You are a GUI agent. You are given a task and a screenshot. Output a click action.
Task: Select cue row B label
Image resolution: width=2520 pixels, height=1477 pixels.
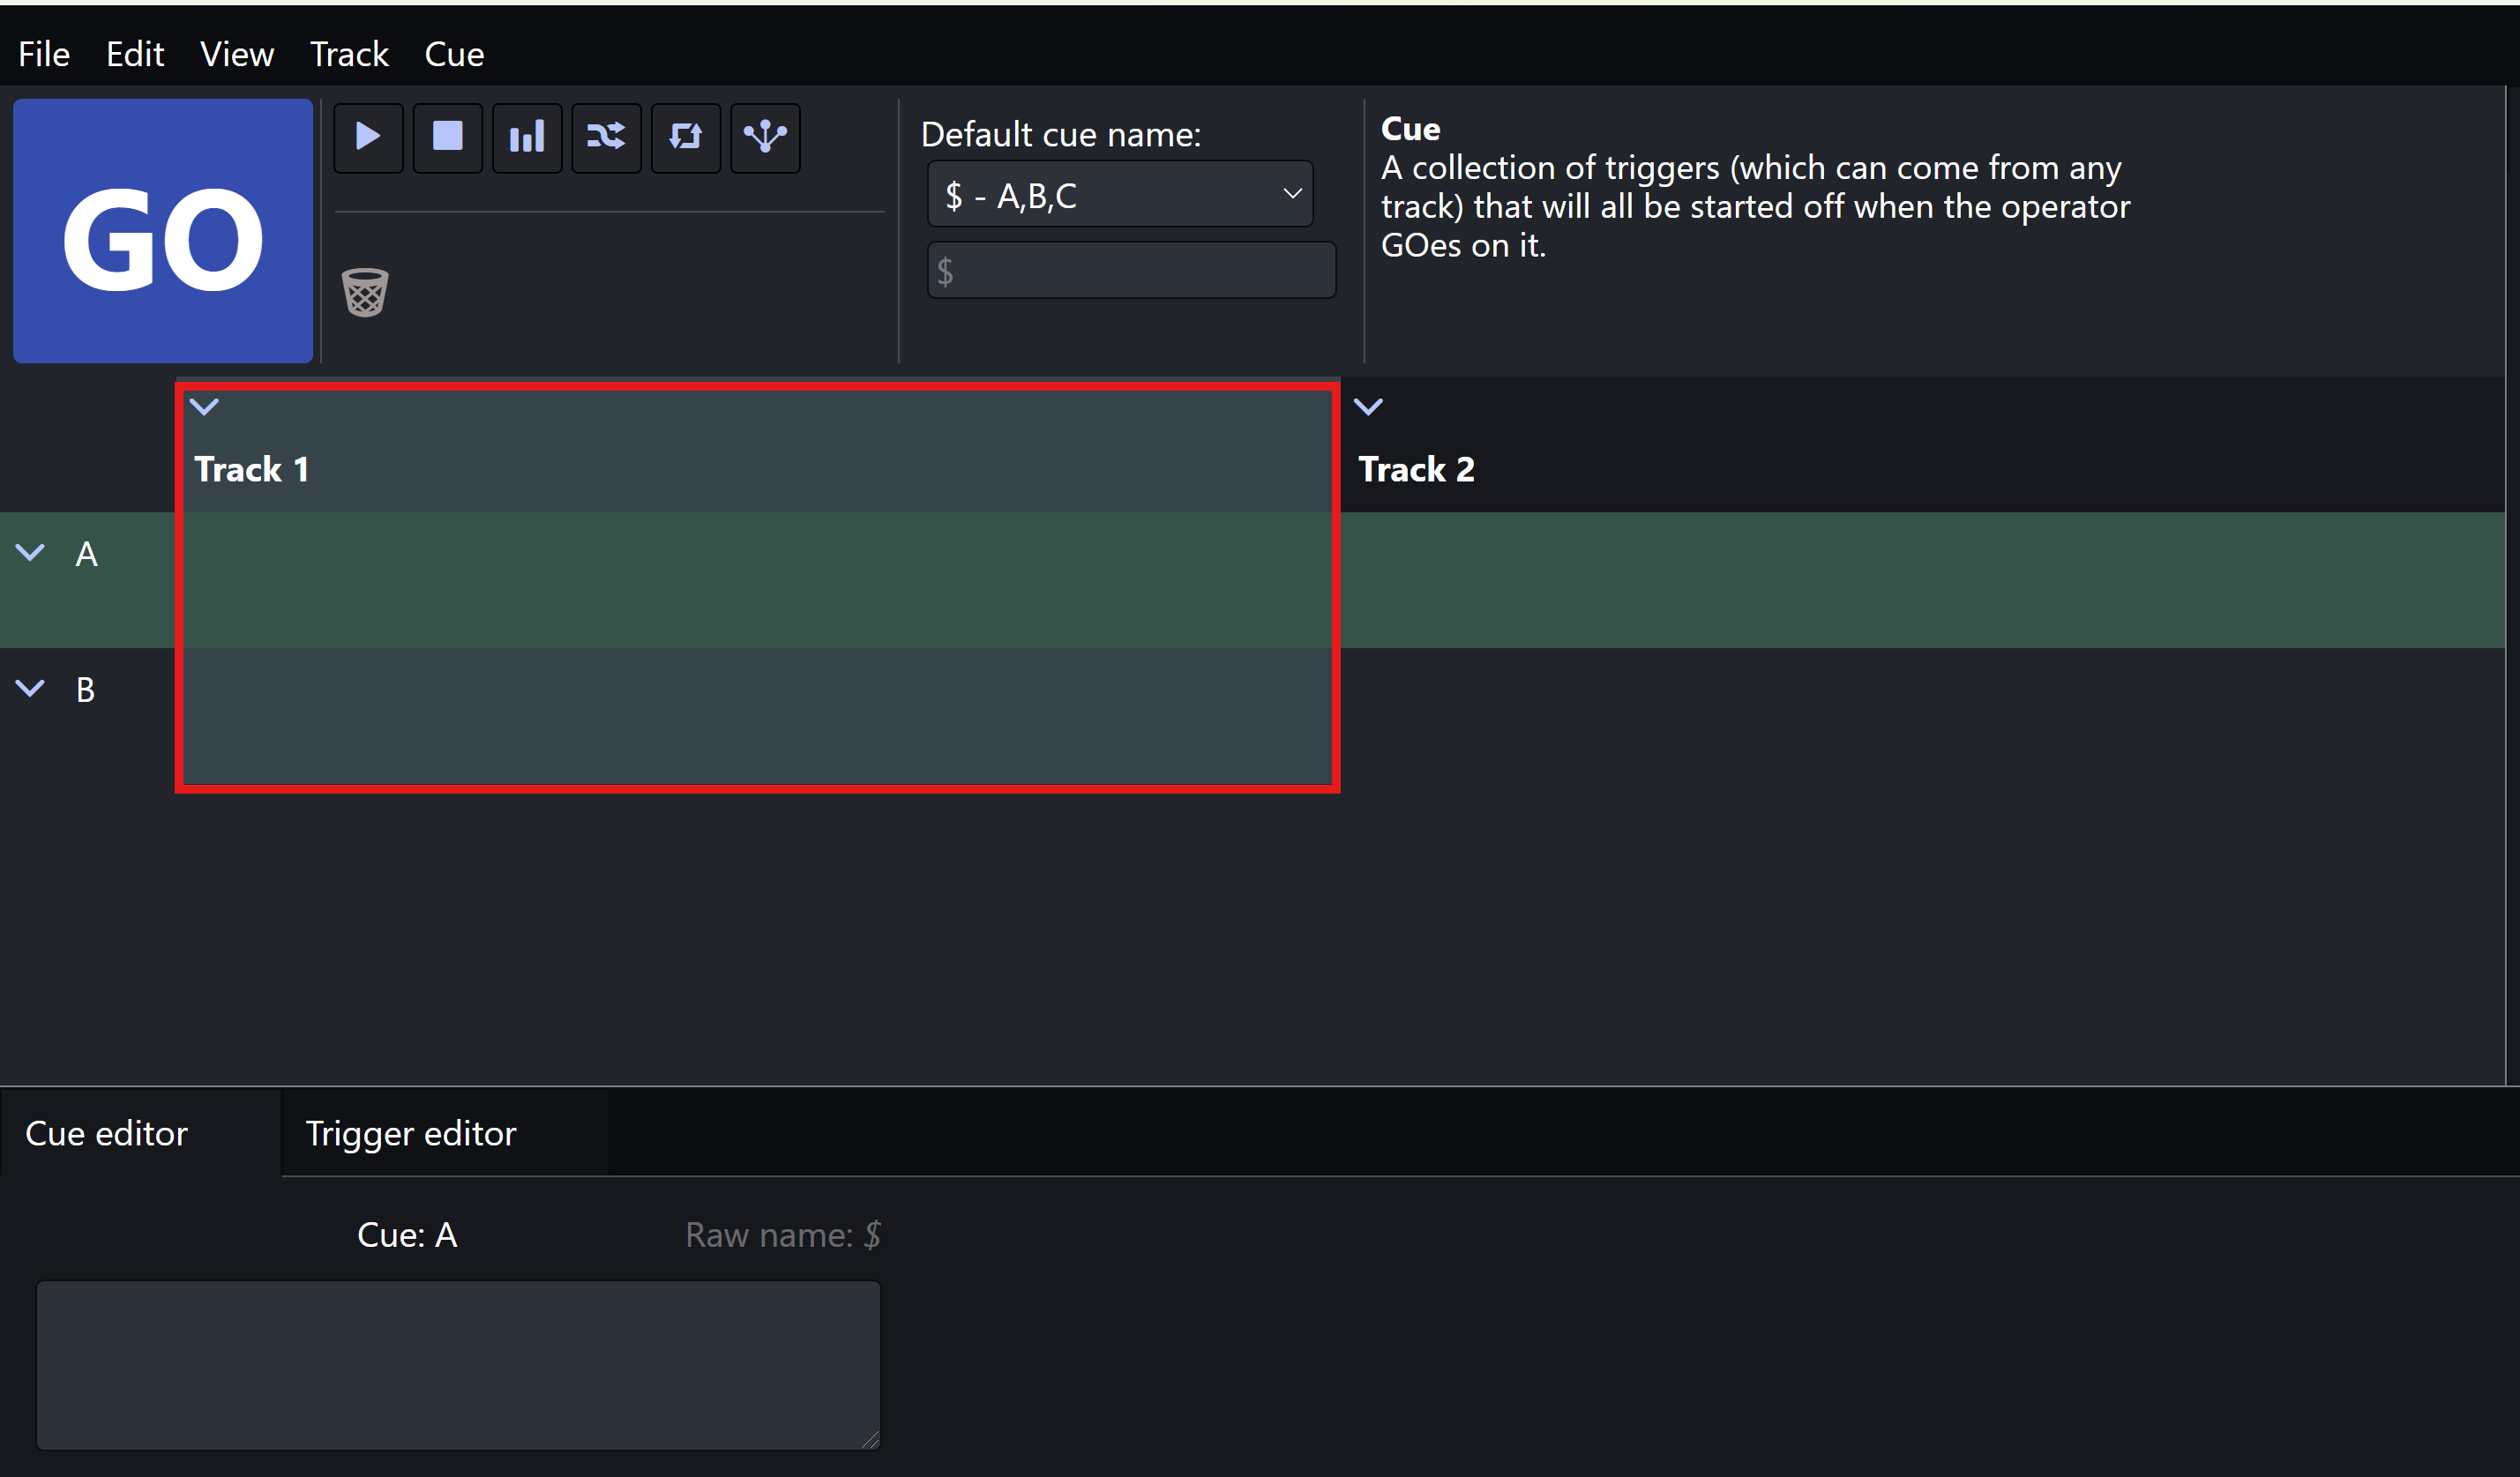coord(86,690)
